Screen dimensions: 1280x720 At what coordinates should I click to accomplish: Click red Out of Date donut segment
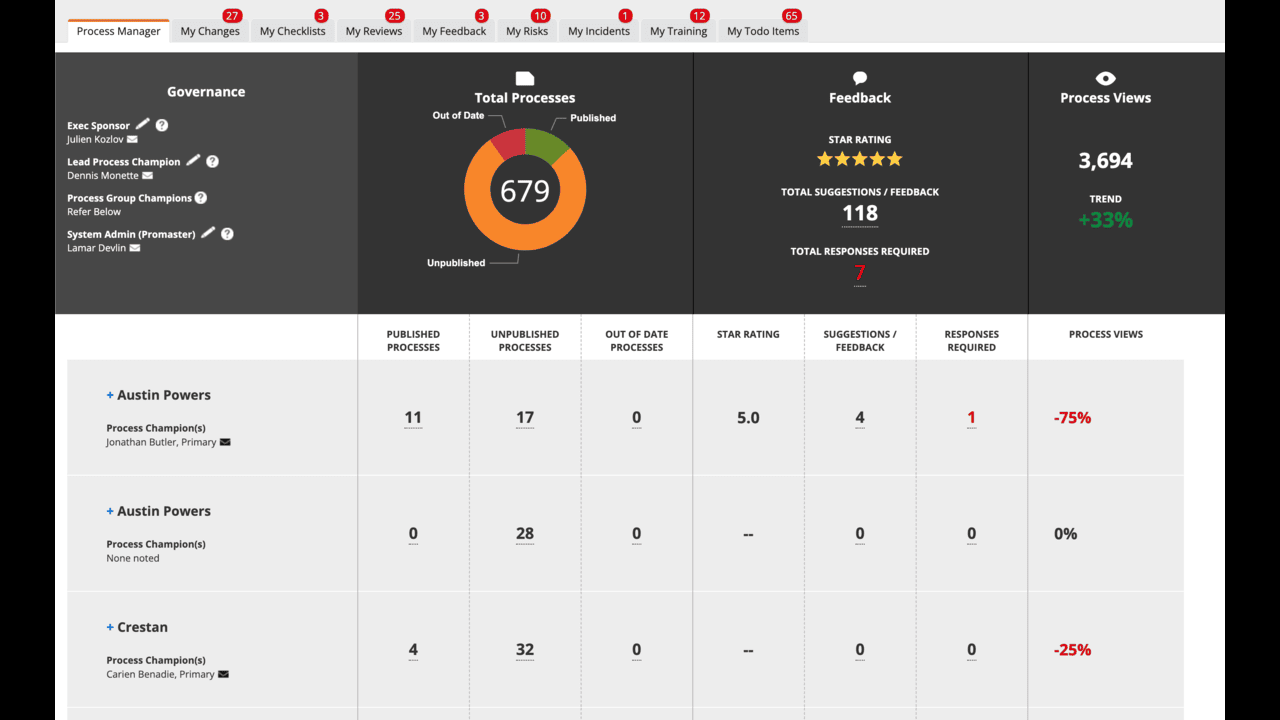(x=509, y=143)
